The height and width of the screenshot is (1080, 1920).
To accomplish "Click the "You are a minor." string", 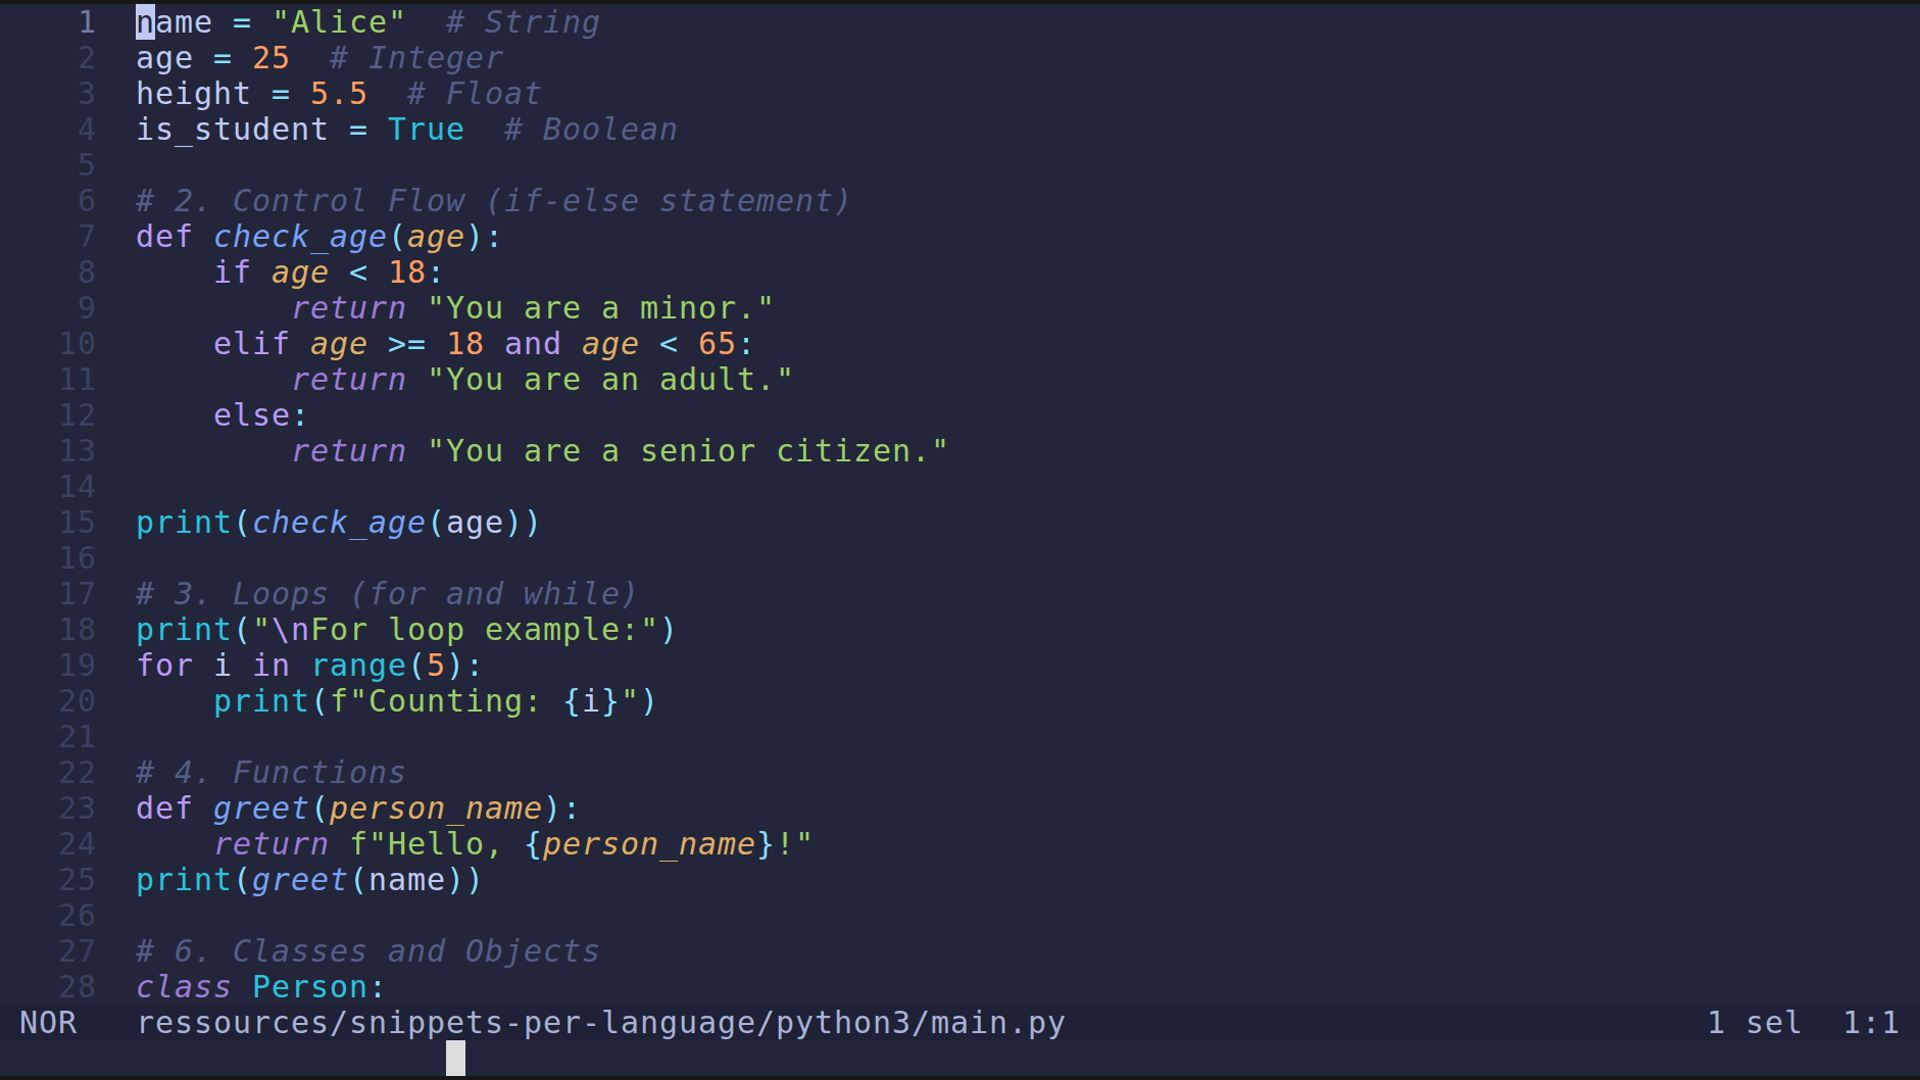I will coord(602,307).
